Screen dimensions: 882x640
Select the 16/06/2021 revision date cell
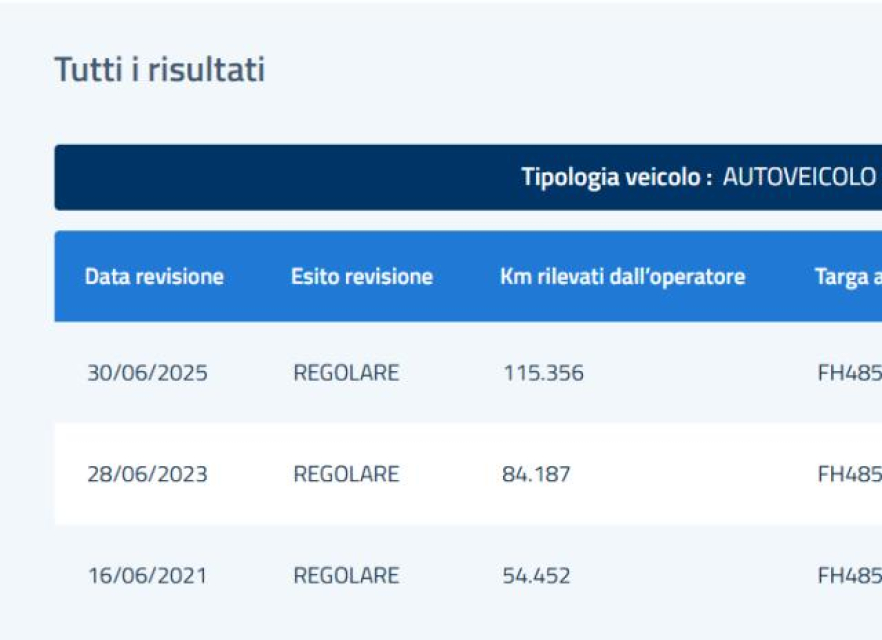click(x=147, y=575)
